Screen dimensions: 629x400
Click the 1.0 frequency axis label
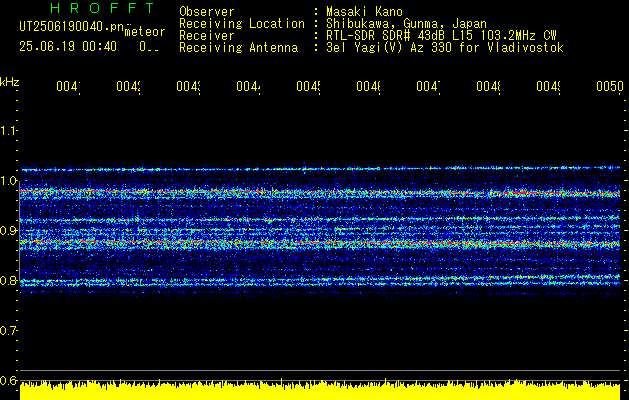(8, 181)
